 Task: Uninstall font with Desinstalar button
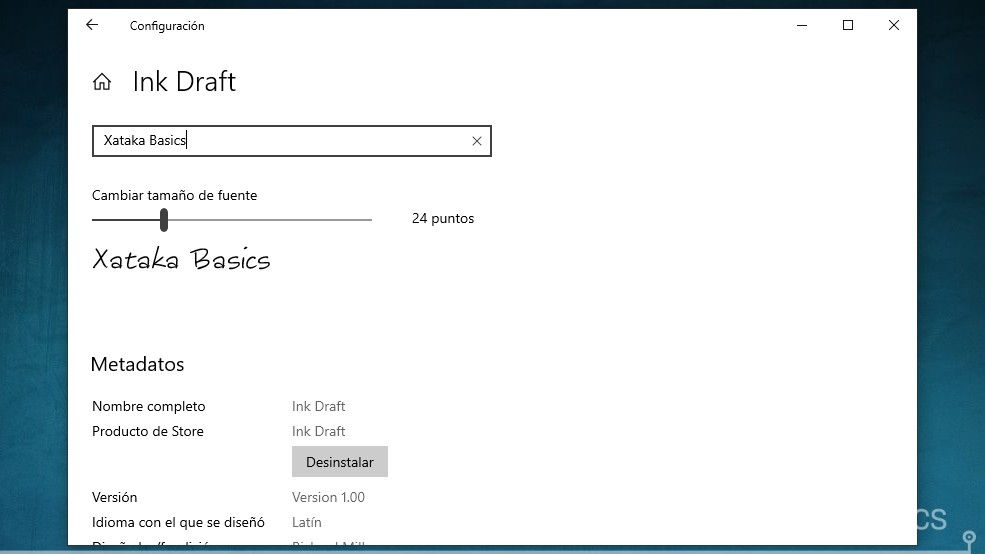340,462
